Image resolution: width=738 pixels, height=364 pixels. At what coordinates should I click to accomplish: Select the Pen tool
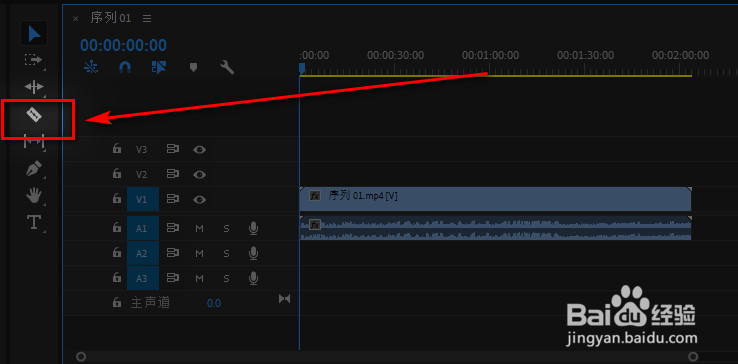pos(34,169)
